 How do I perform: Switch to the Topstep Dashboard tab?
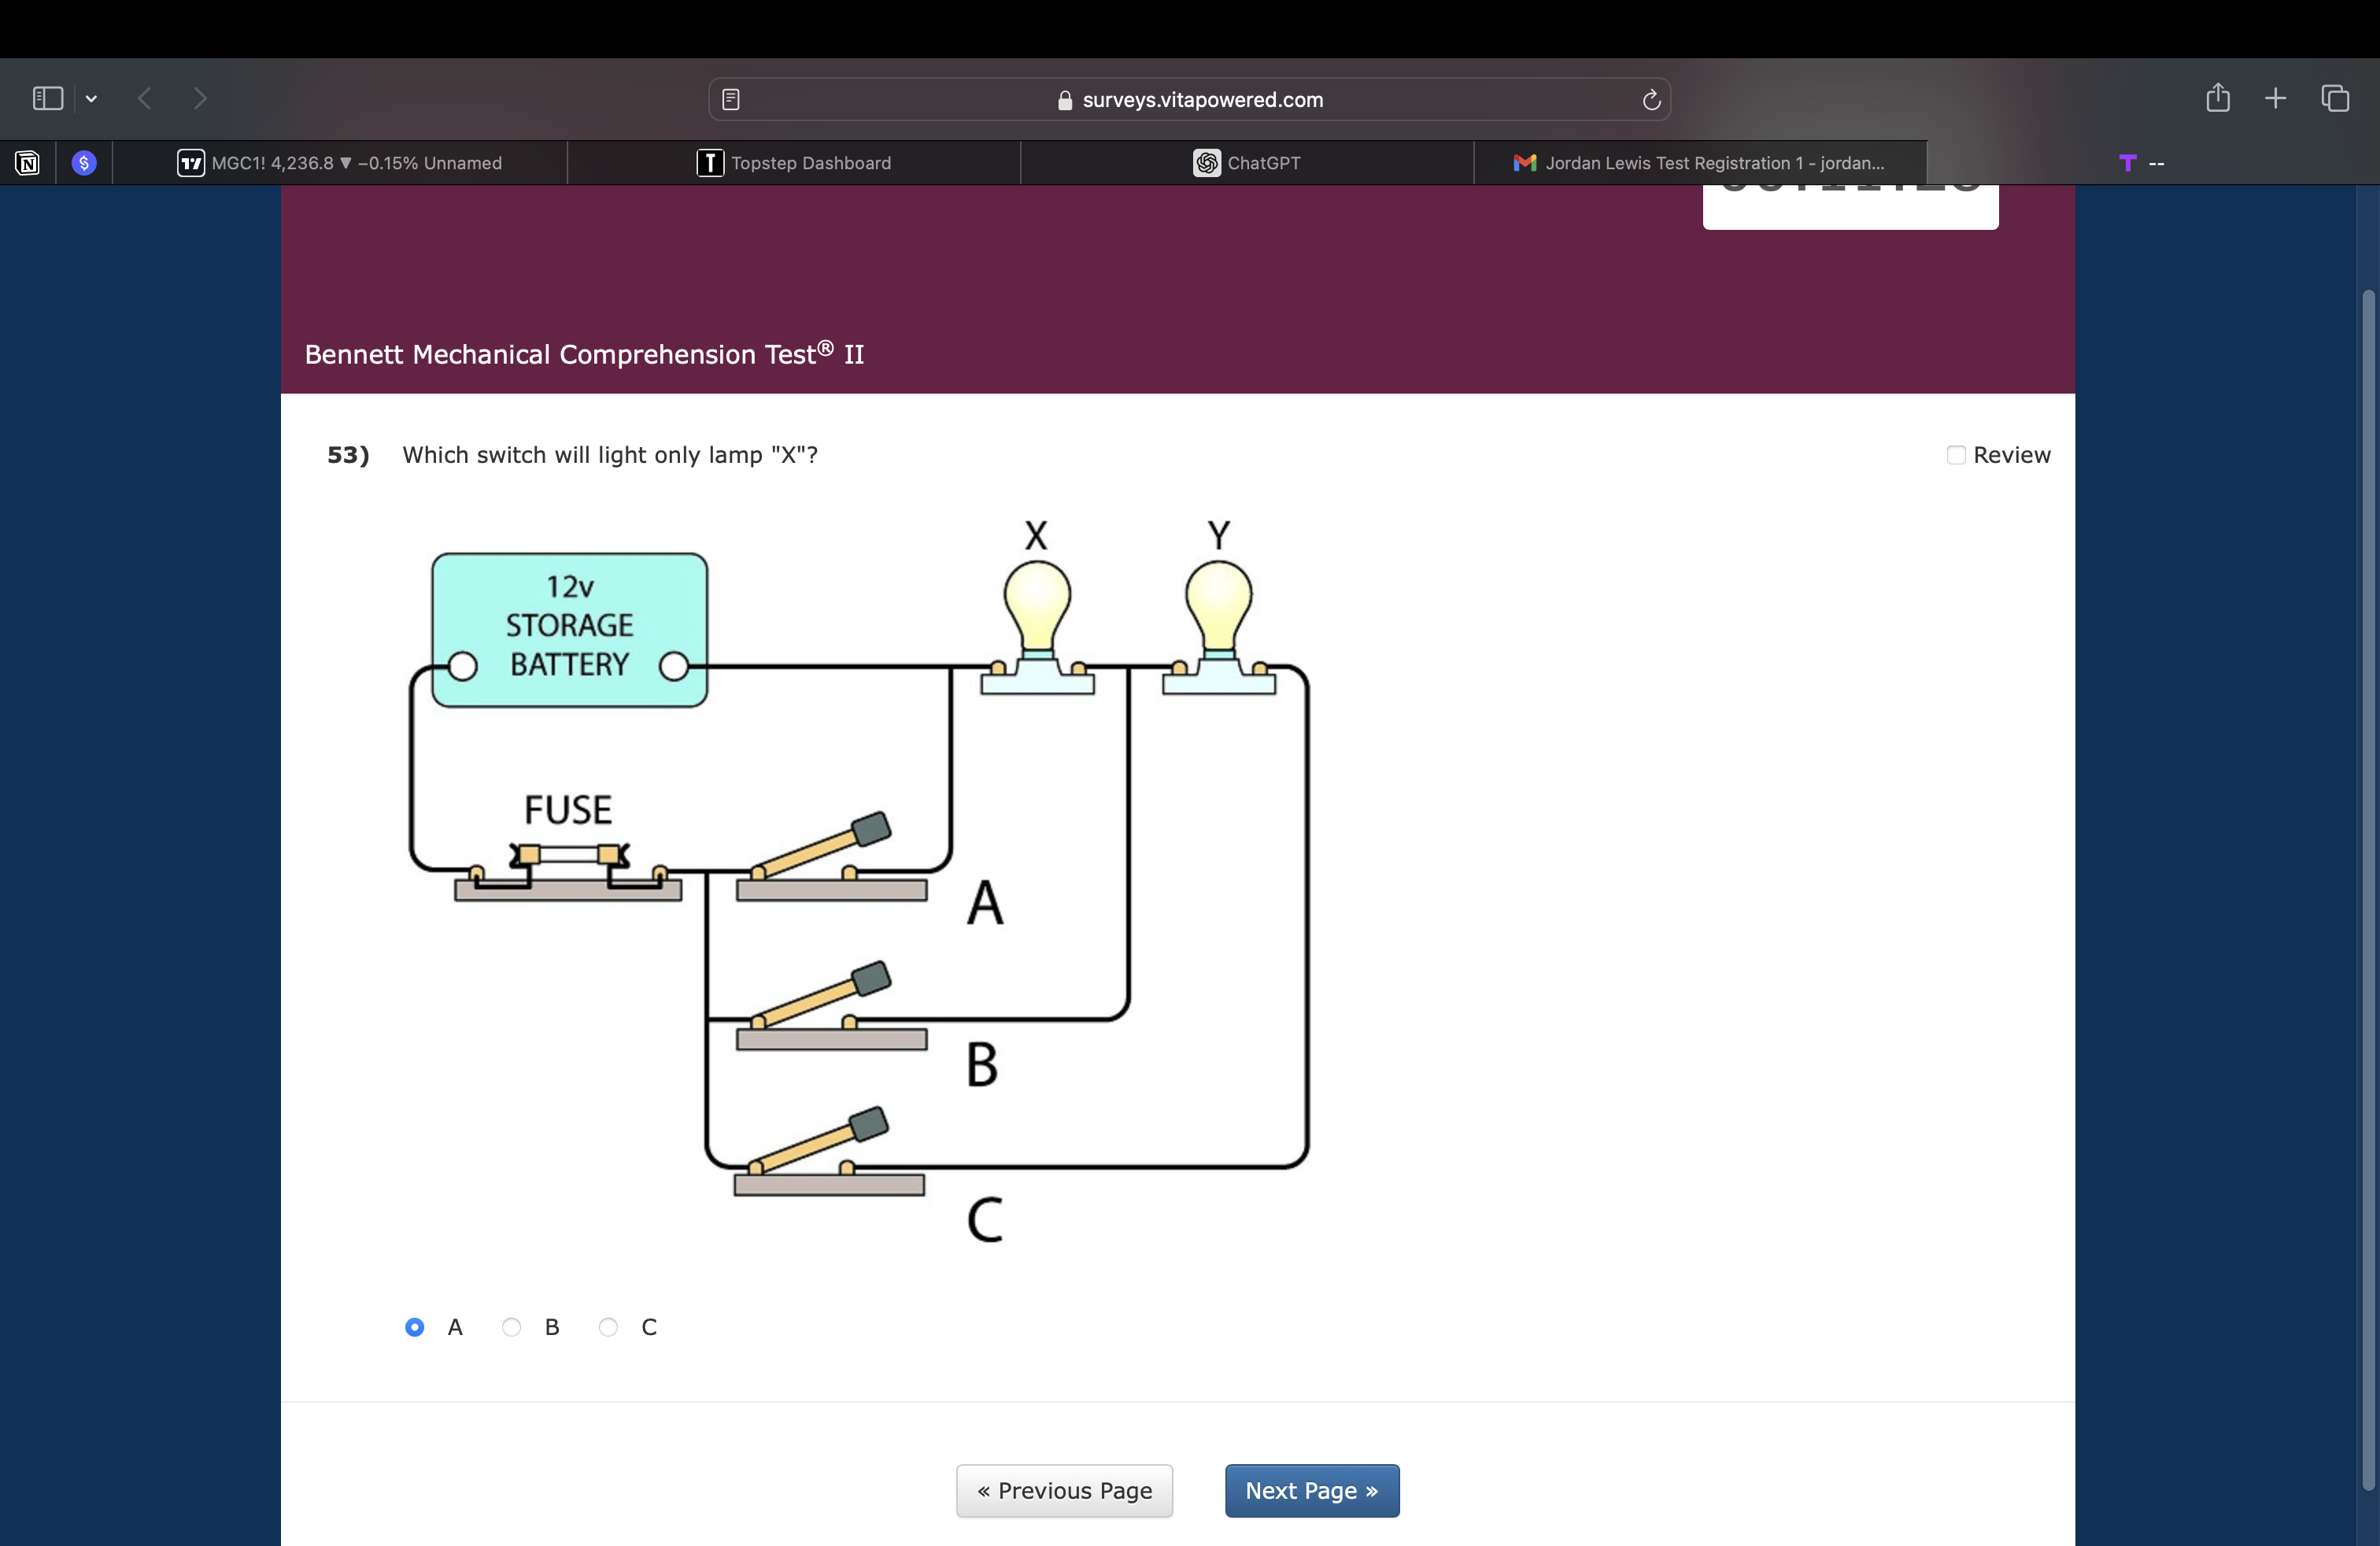coord(794,163)
